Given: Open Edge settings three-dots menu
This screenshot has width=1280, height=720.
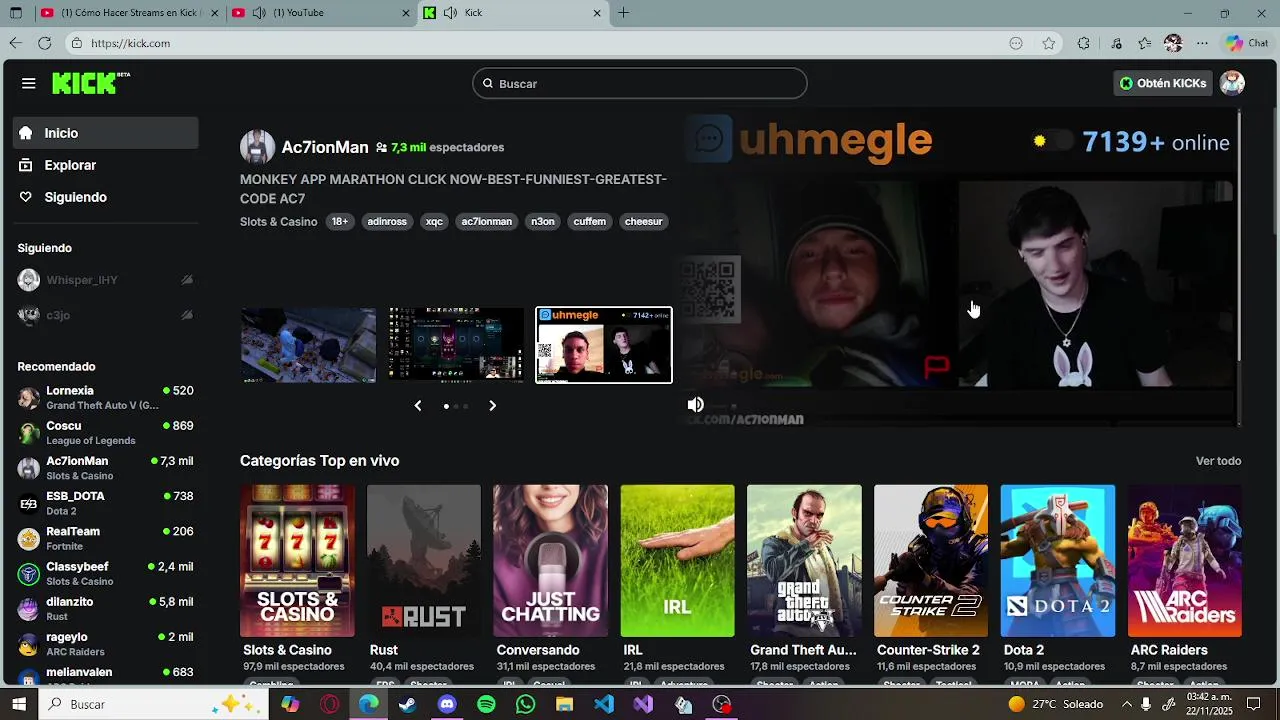Looking at the screenshot, I should (1202, 43).
